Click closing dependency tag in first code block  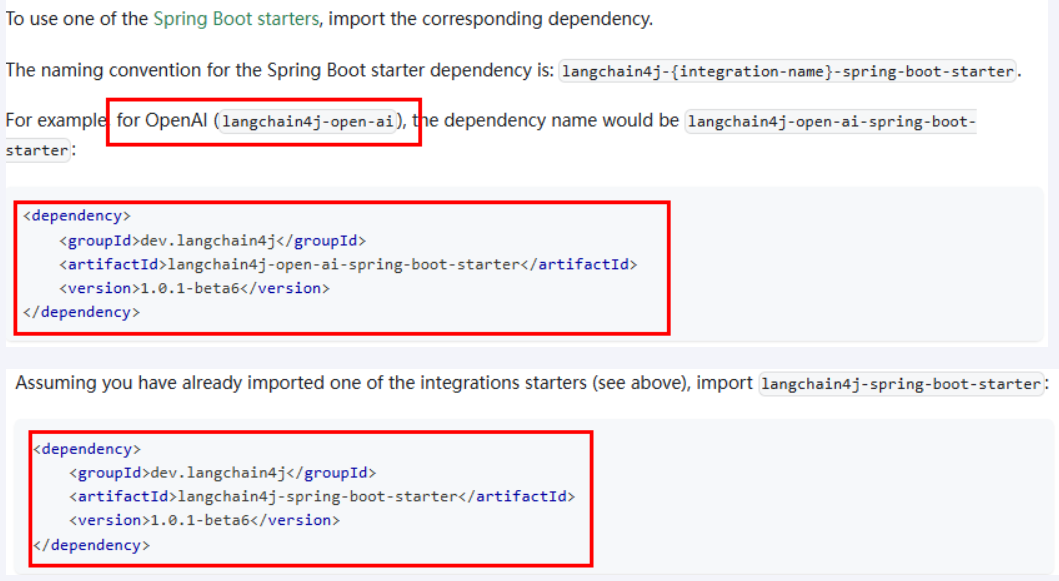pos(81,312)
